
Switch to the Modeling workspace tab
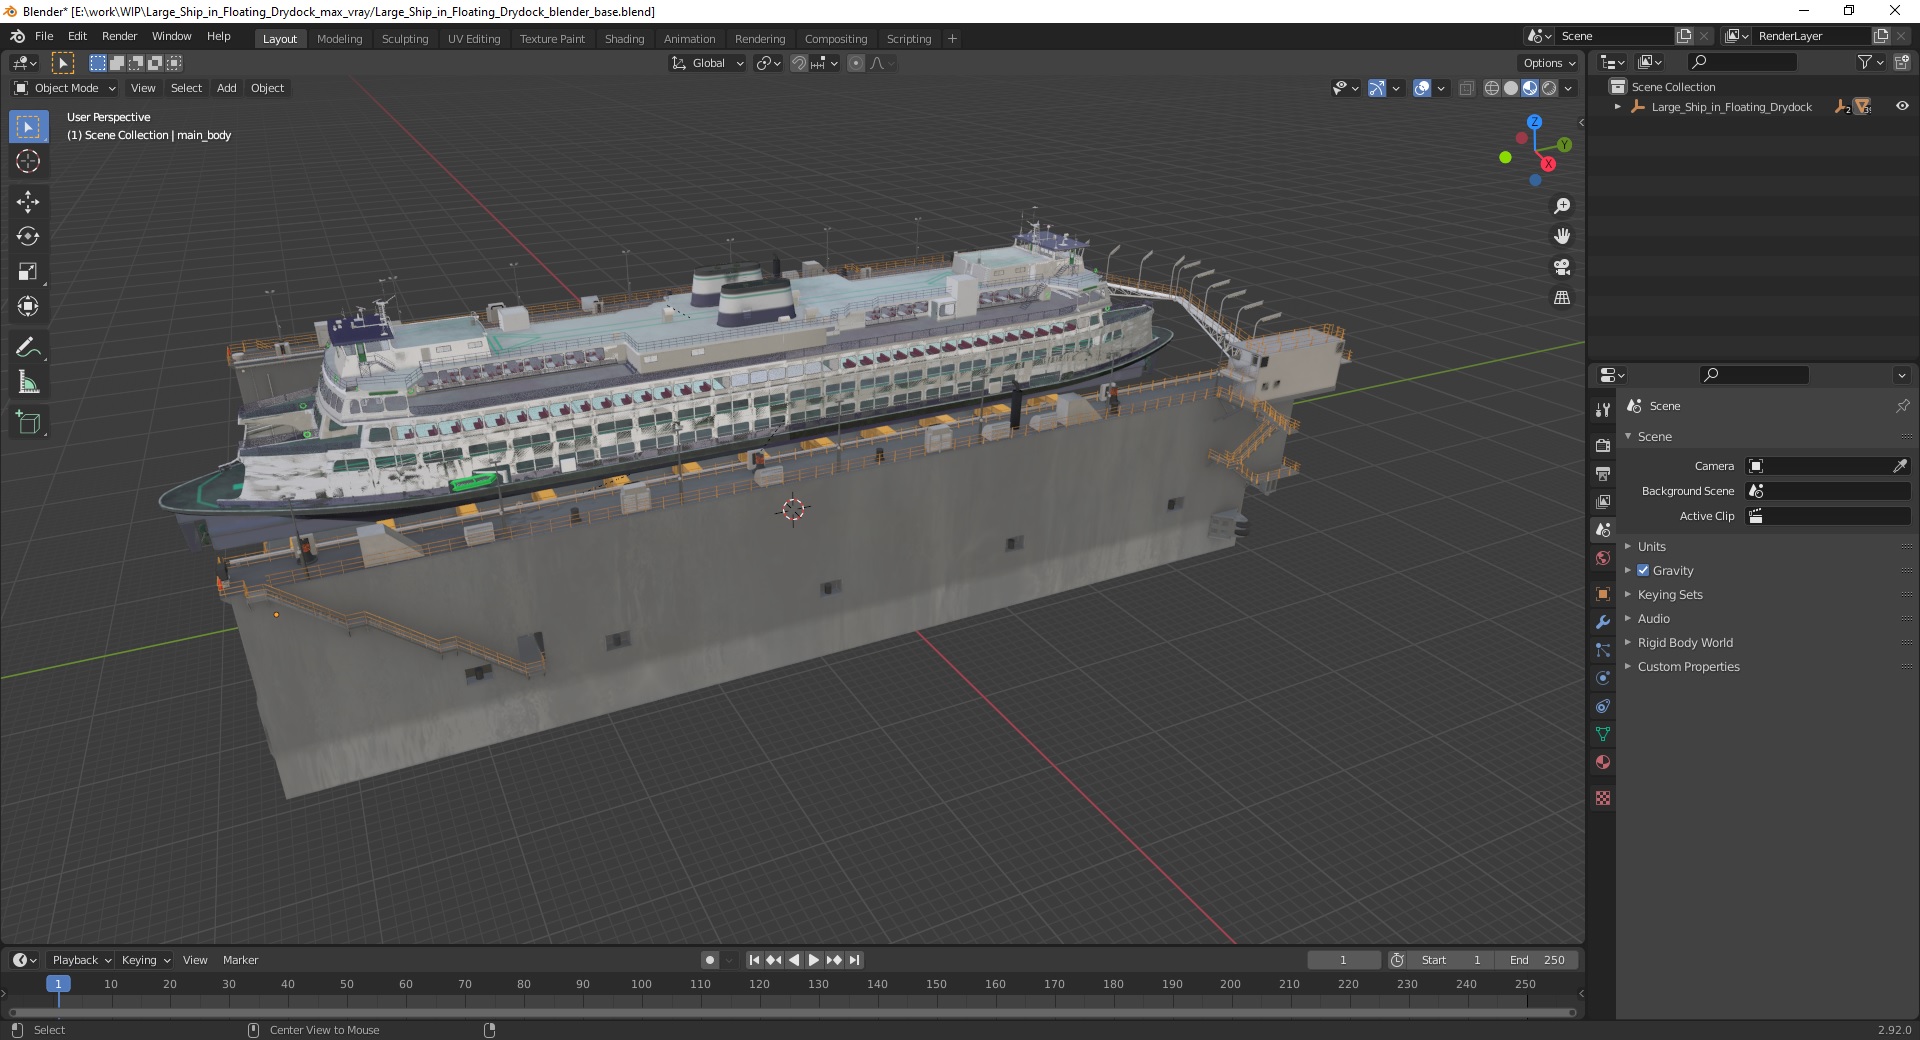[339, 38]
